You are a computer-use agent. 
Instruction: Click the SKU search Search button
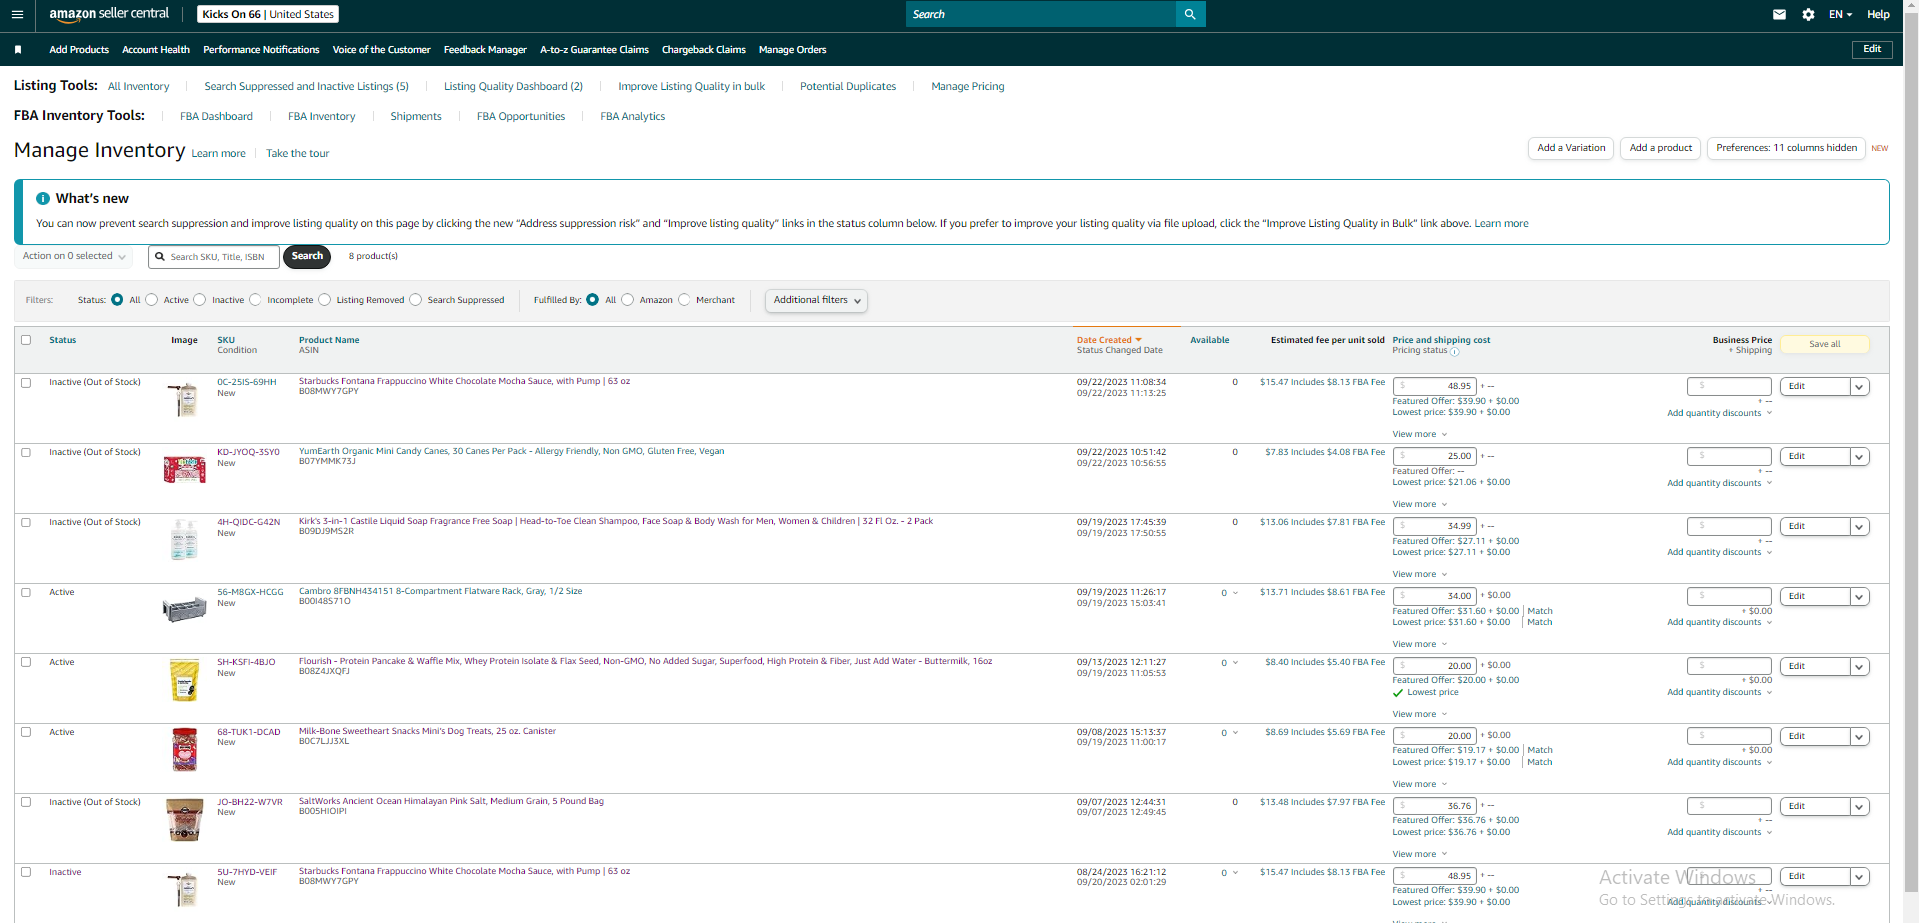pos(307,257)
